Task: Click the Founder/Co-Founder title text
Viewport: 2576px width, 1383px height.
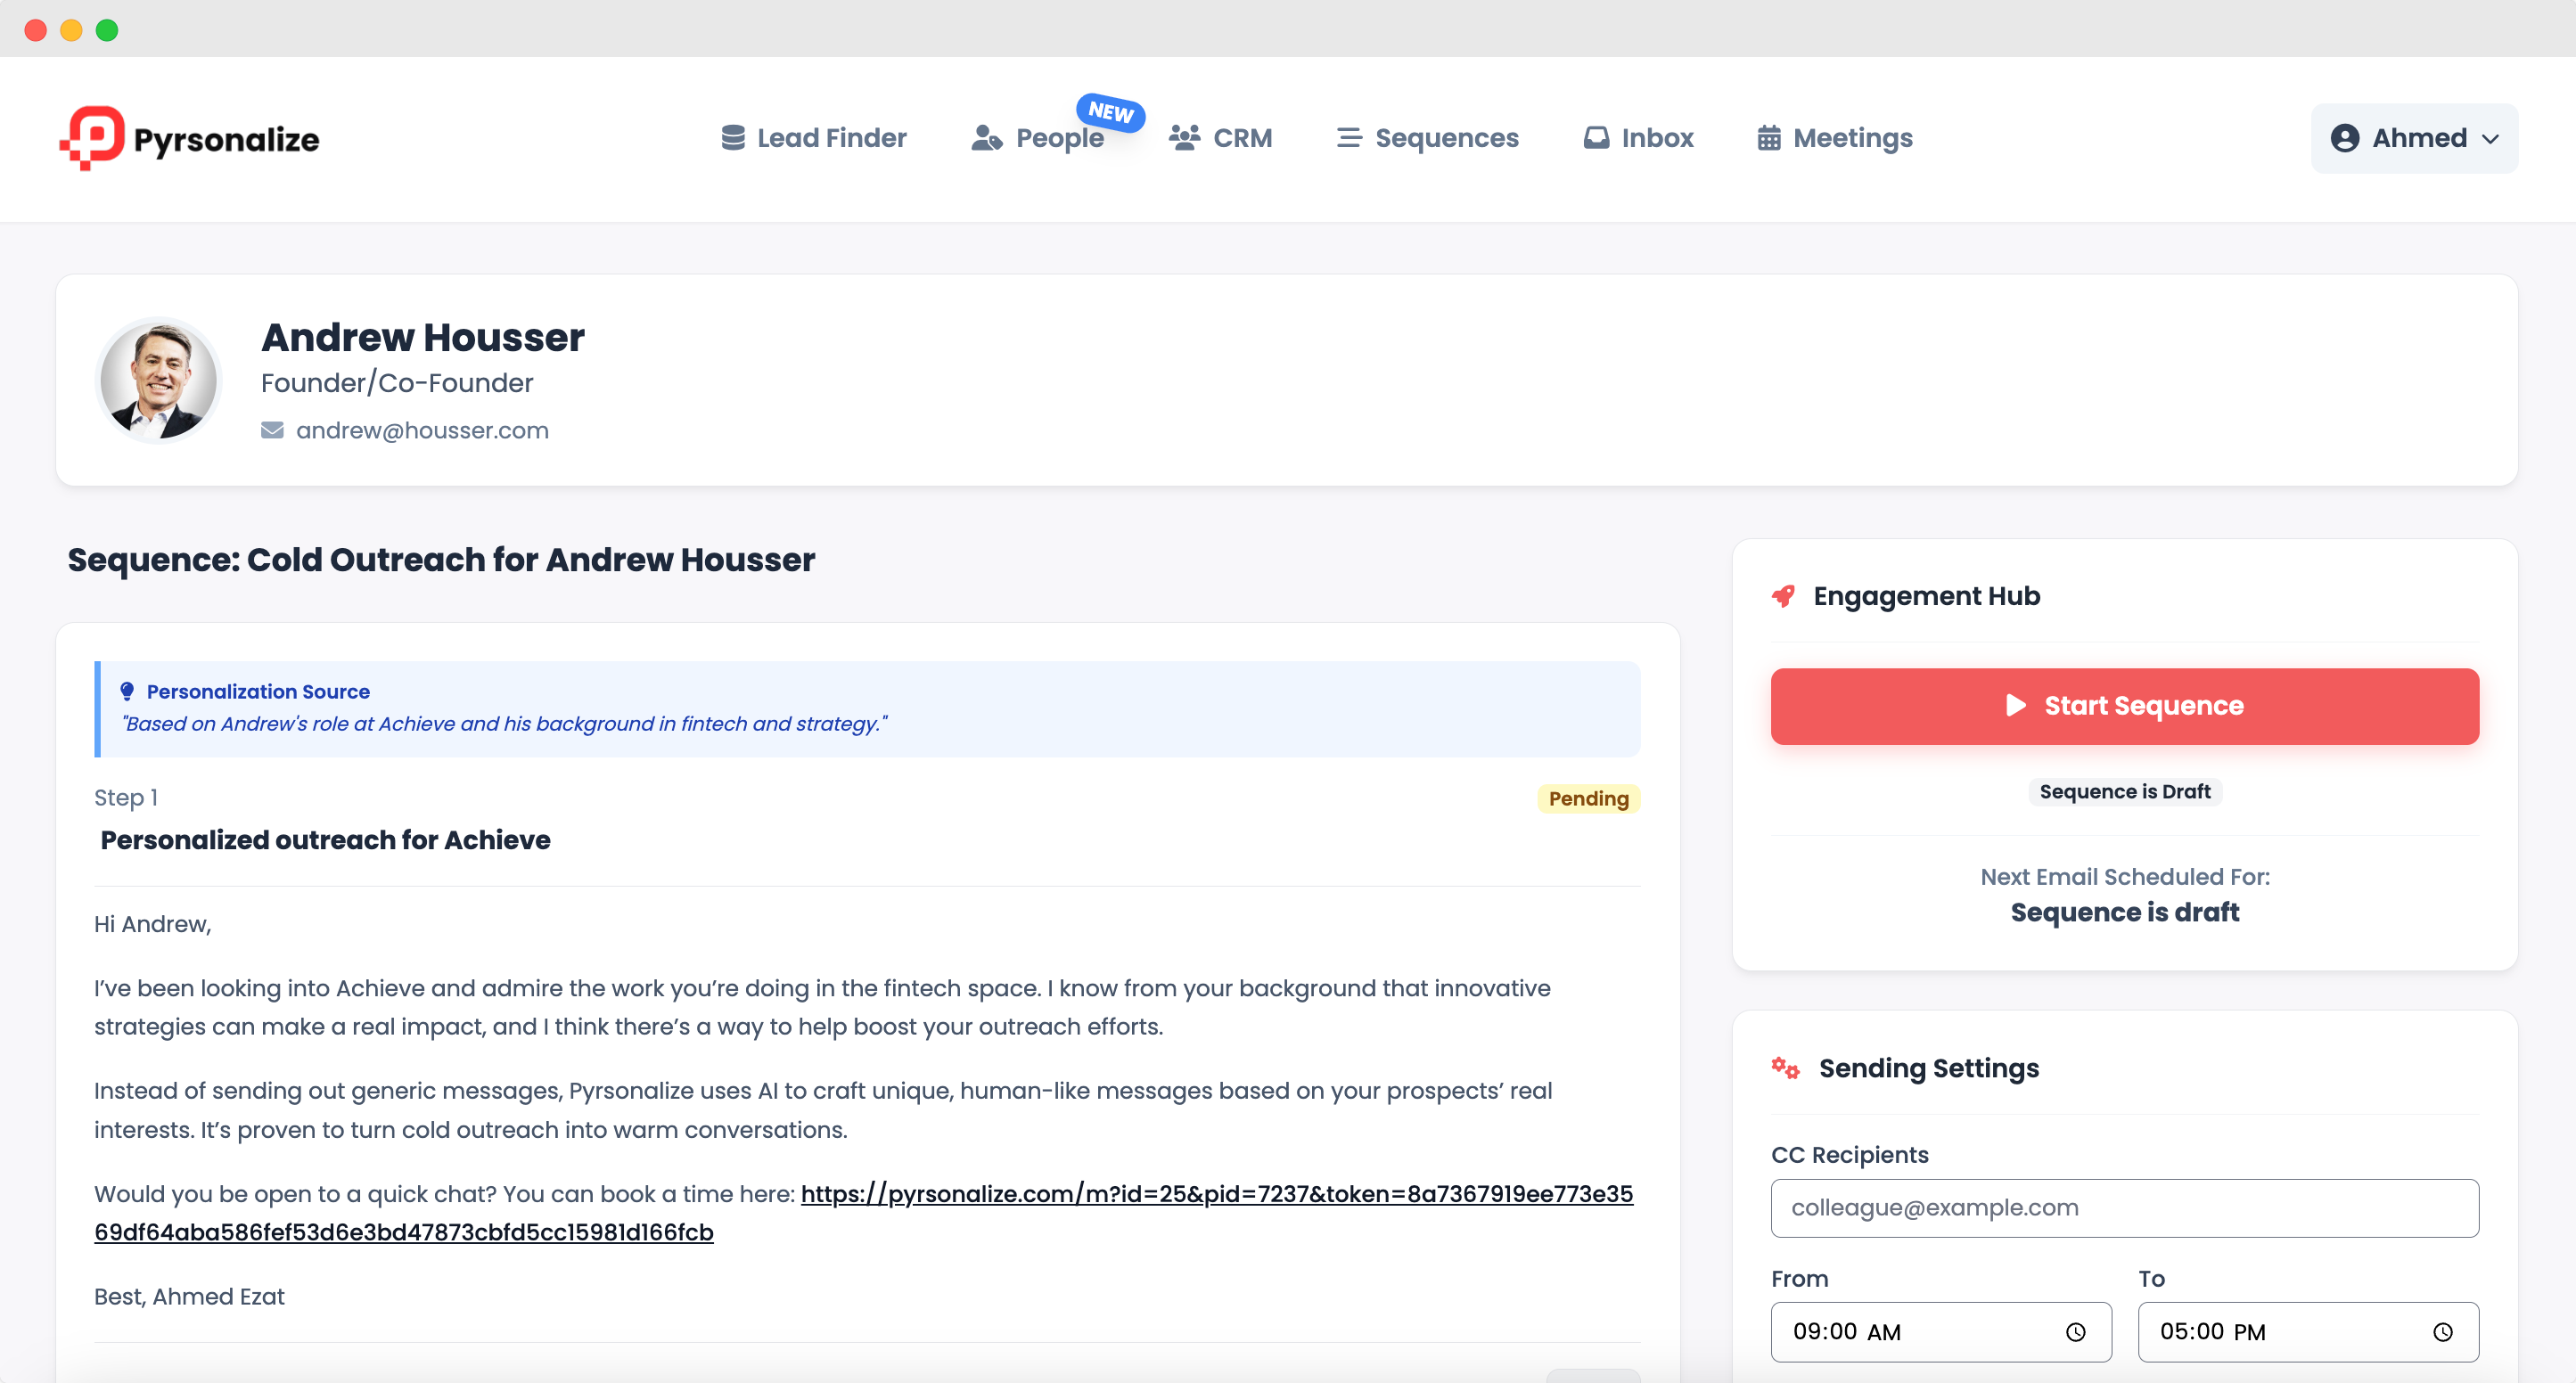Action: (397, 383)
